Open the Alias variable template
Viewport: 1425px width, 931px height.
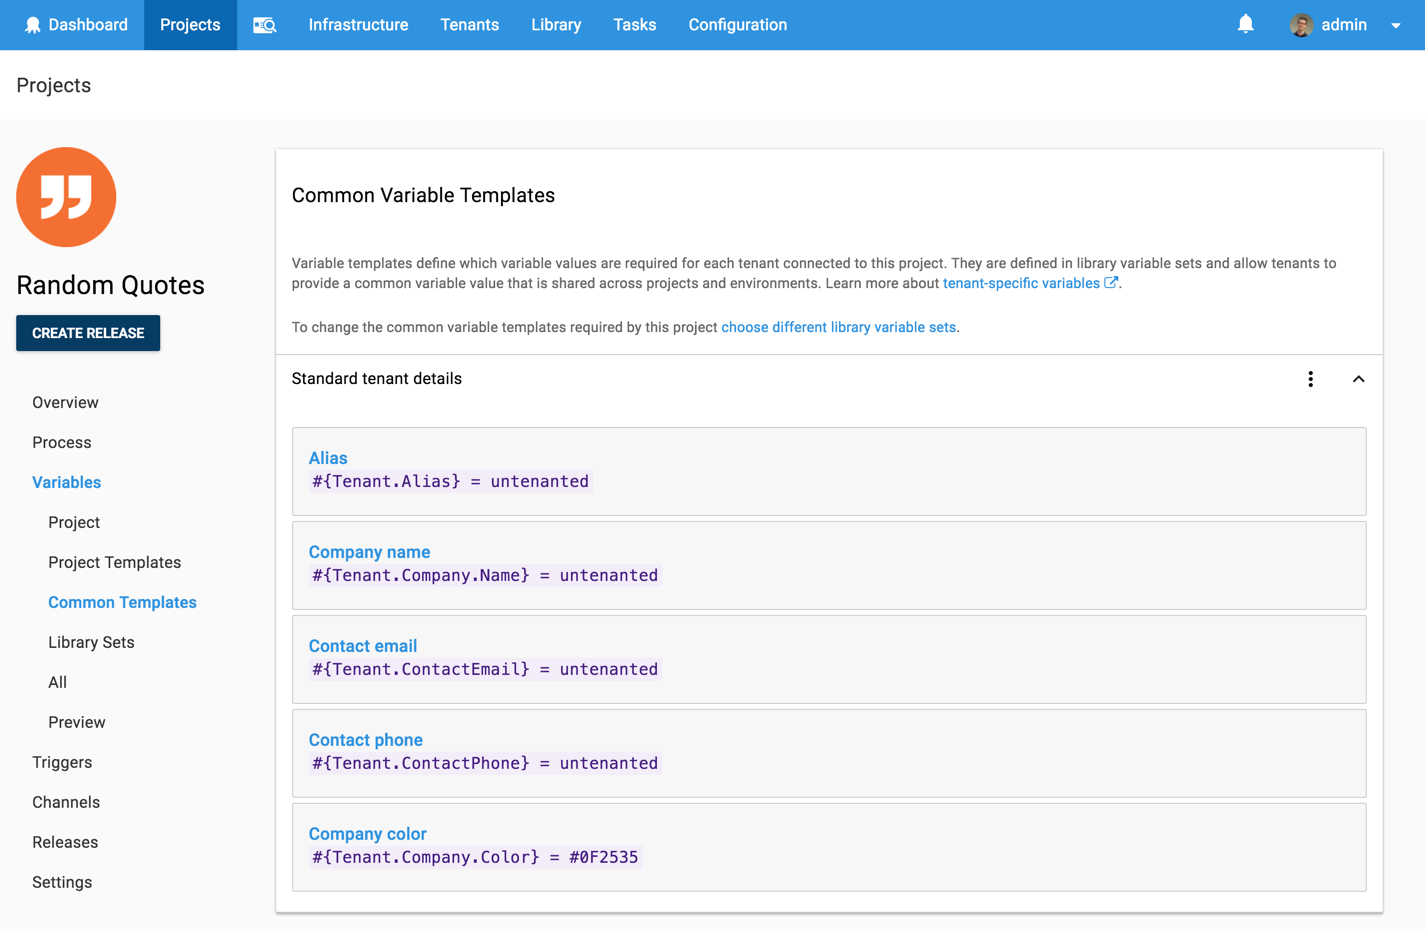[328, 458]
